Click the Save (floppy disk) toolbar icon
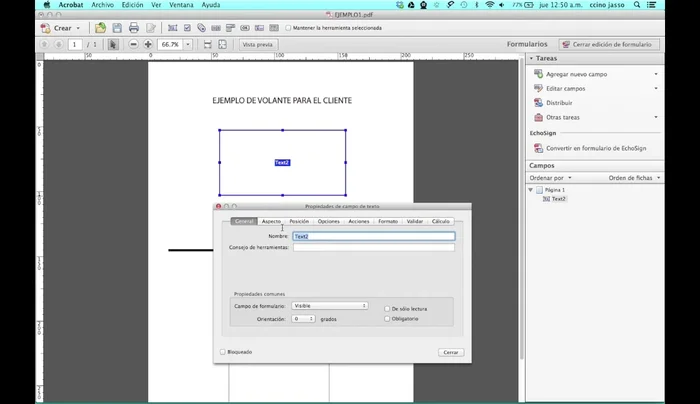Viewport: 700px width, 404px height. (x=116, y=28)
